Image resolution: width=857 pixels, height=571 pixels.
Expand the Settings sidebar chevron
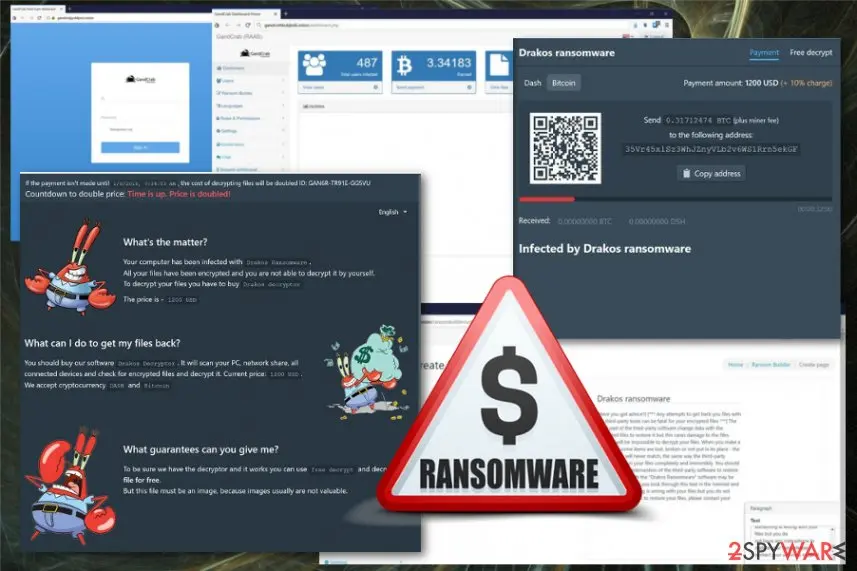tap(283, 131)
